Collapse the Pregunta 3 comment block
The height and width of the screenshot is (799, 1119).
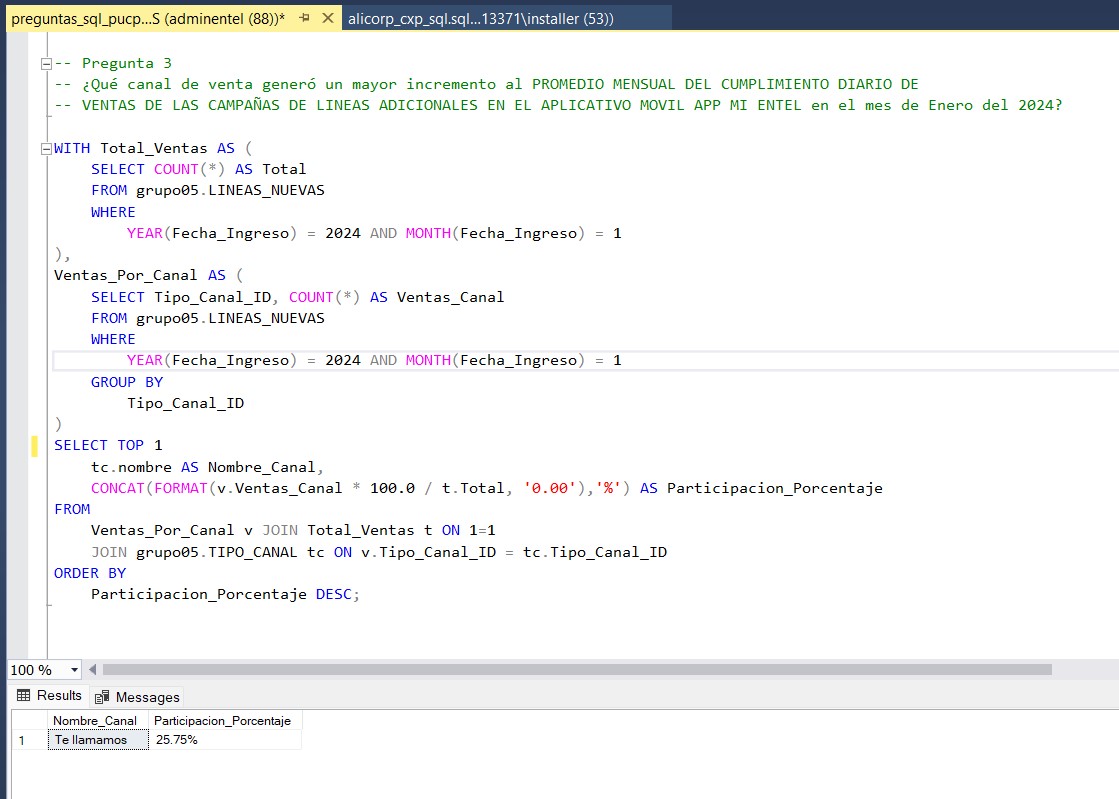click(x=45, y=63)
